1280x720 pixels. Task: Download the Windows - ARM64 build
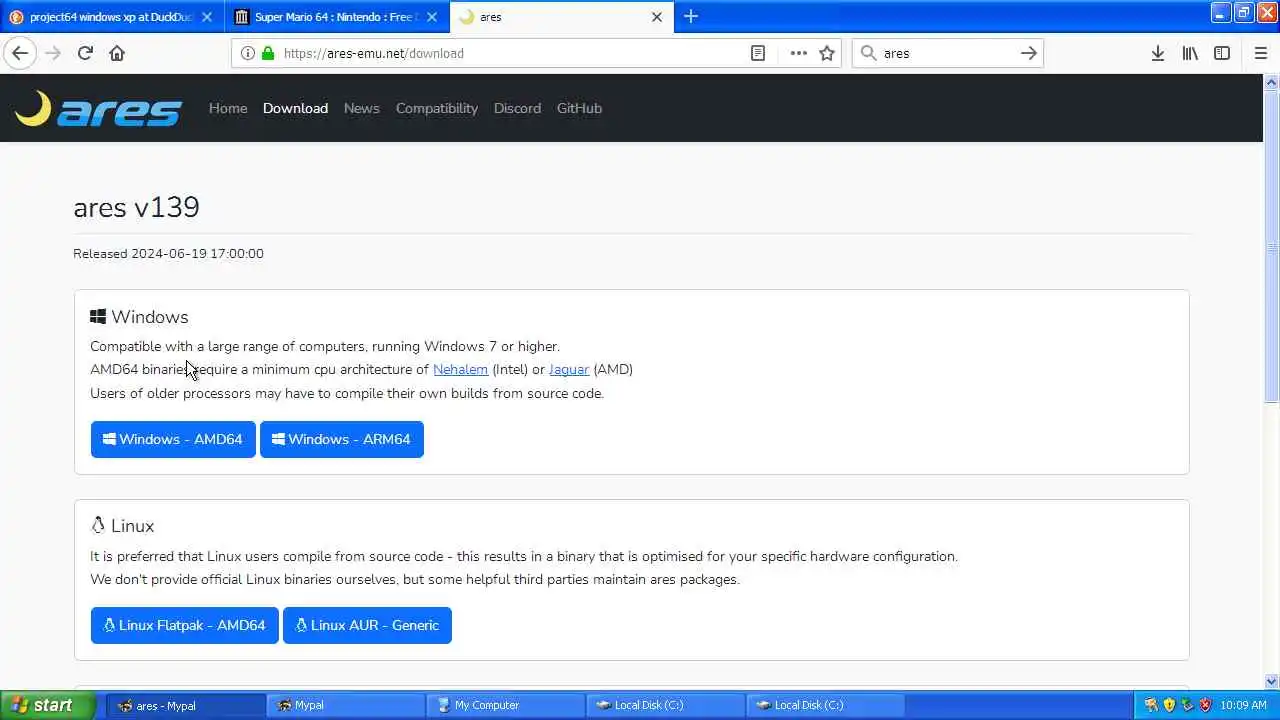342,439
